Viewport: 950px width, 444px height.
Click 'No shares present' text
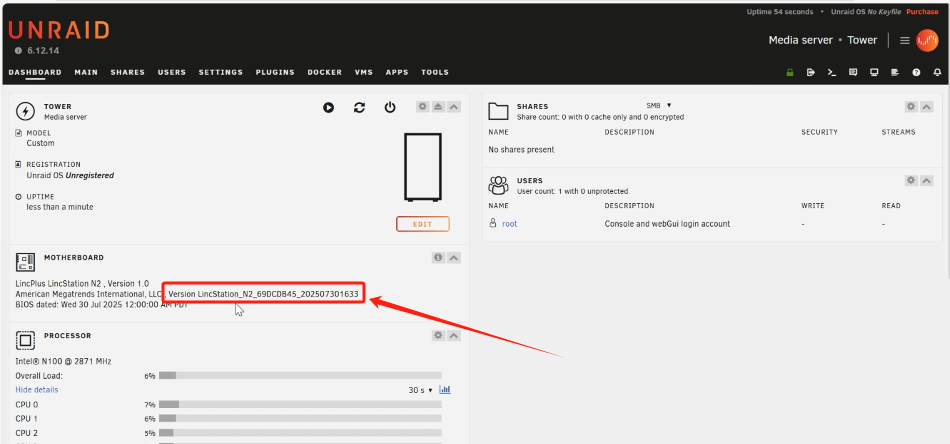click(521, 150)
